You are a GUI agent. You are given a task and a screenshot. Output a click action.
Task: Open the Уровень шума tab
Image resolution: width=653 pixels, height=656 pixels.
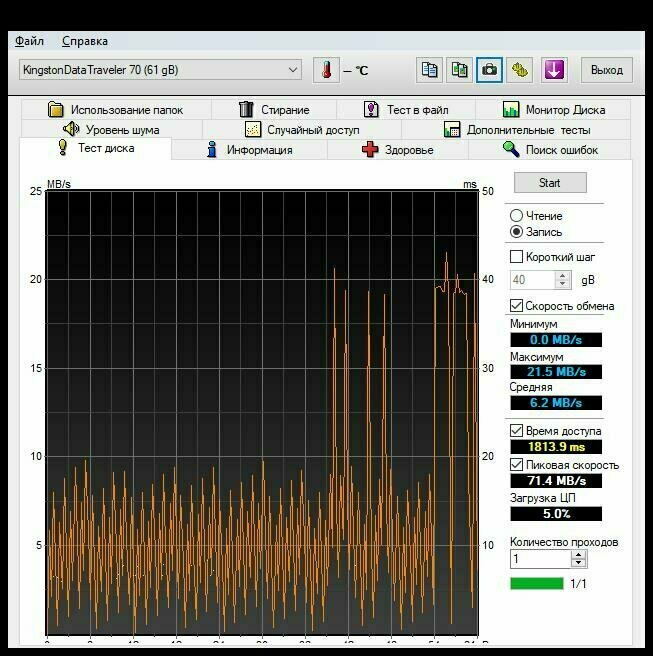pos(111,130)
